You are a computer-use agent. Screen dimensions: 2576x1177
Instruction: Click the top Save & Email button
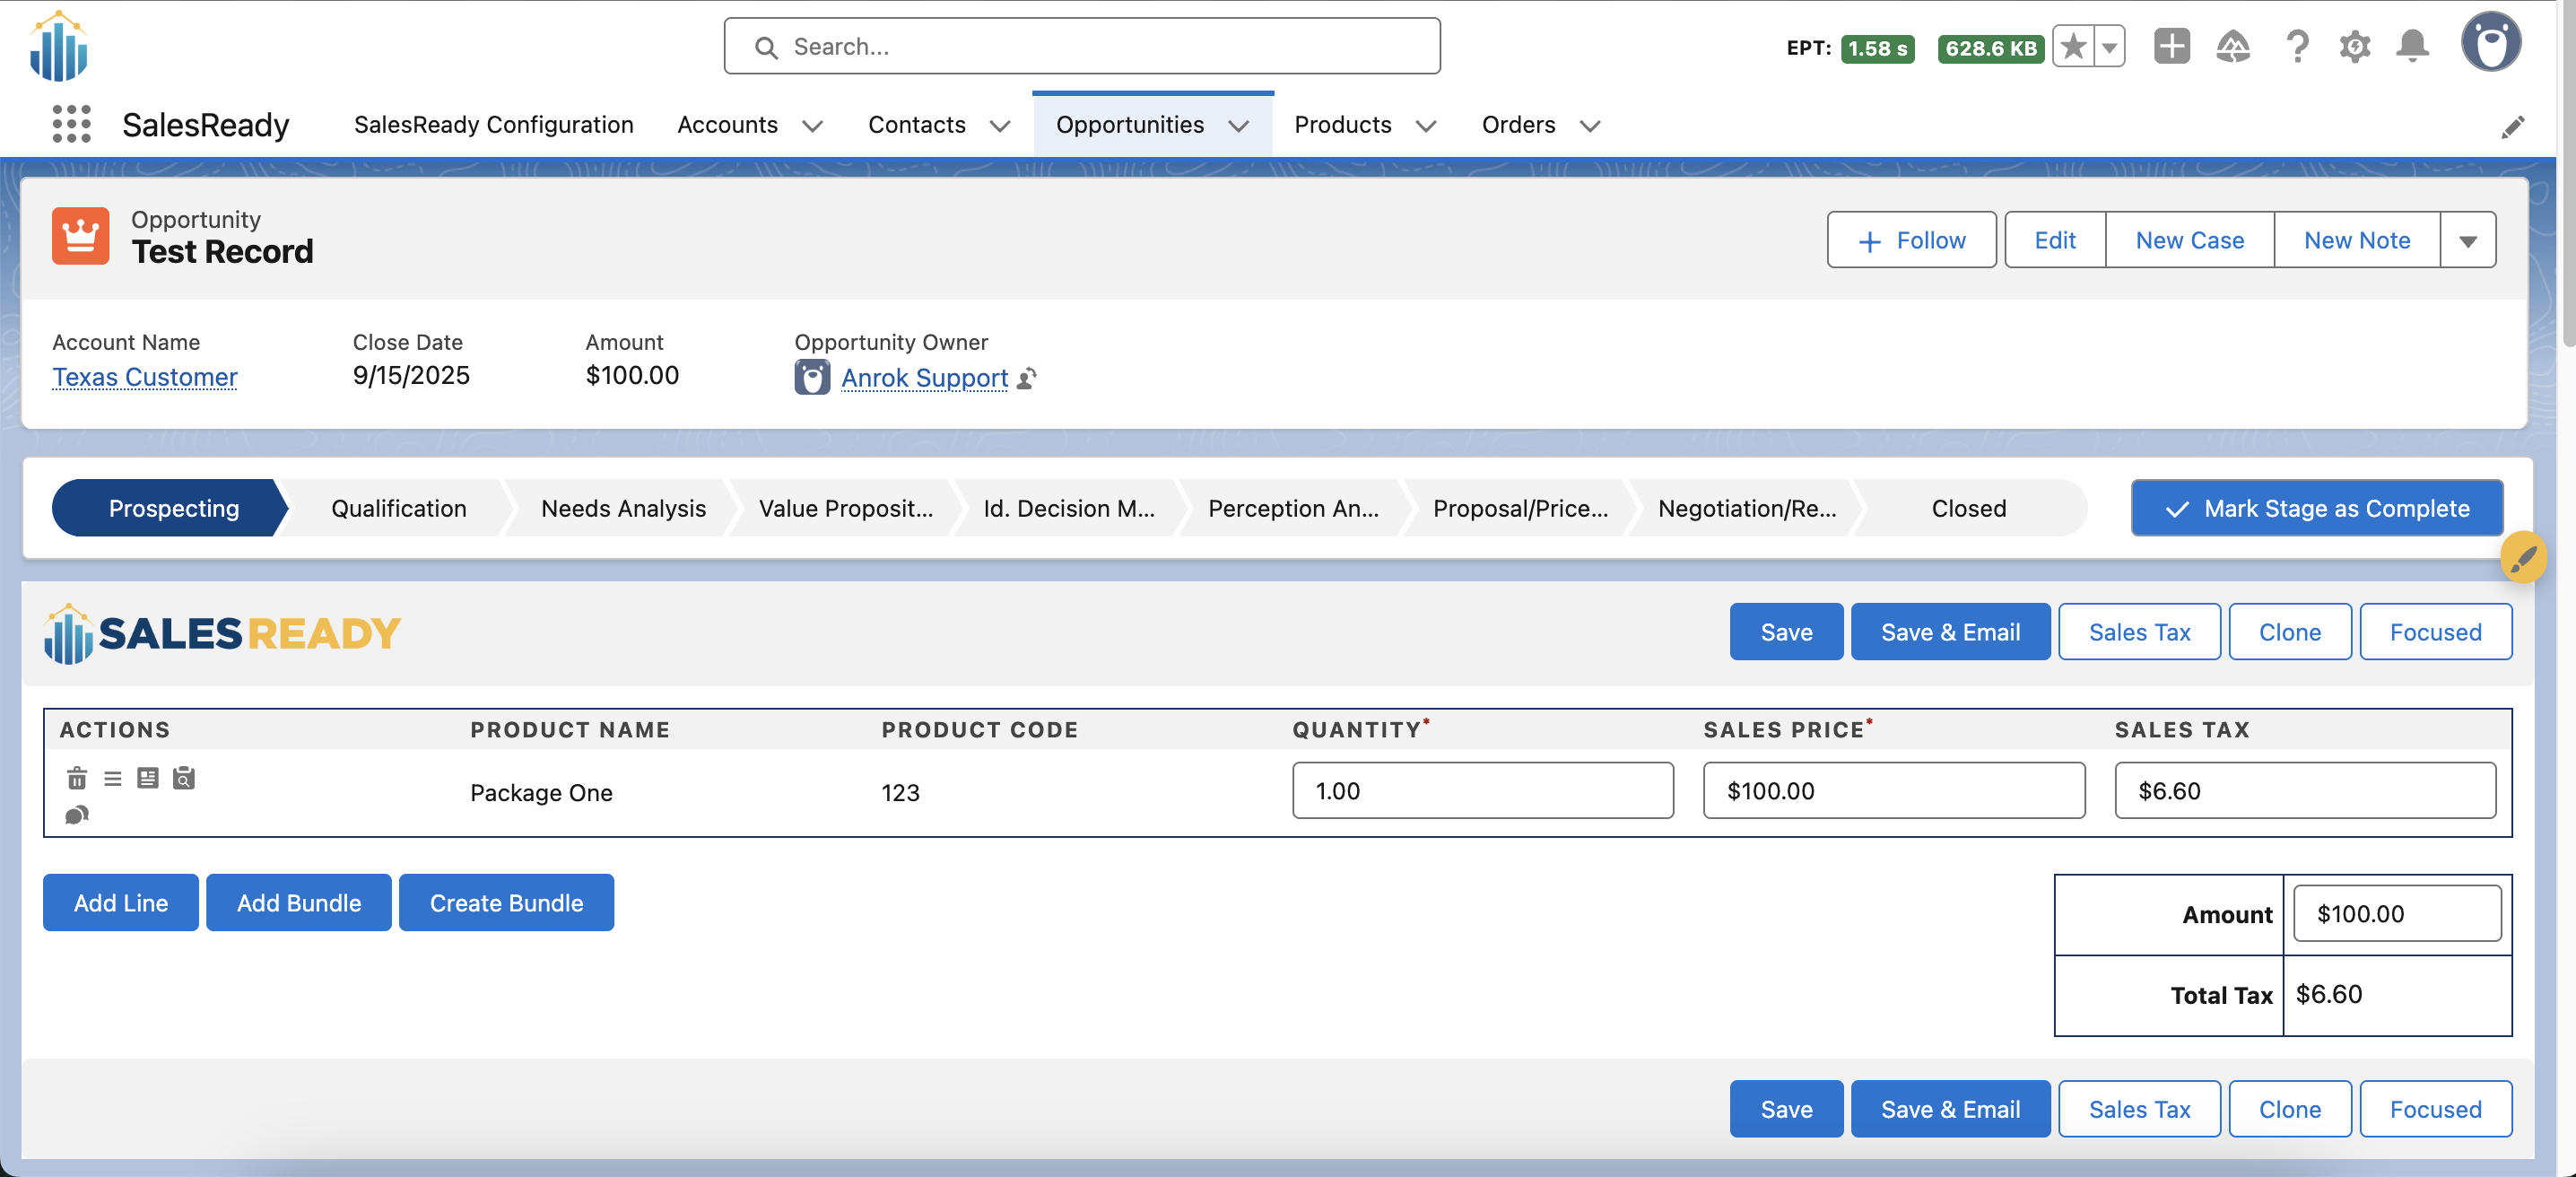tap(1949, 632)
